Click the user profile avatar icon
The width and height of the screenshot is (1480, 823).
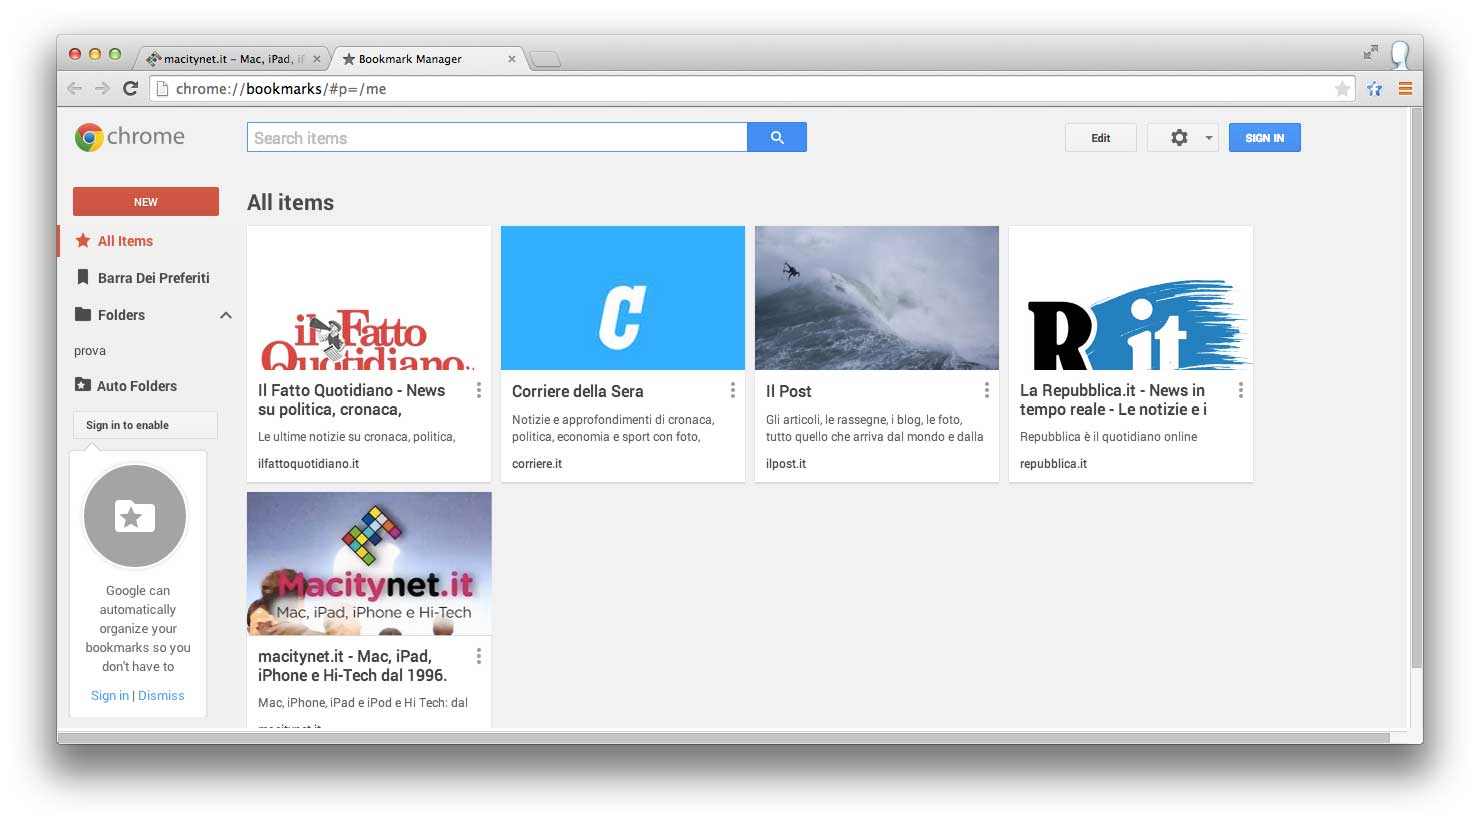tap(1401, 54)
